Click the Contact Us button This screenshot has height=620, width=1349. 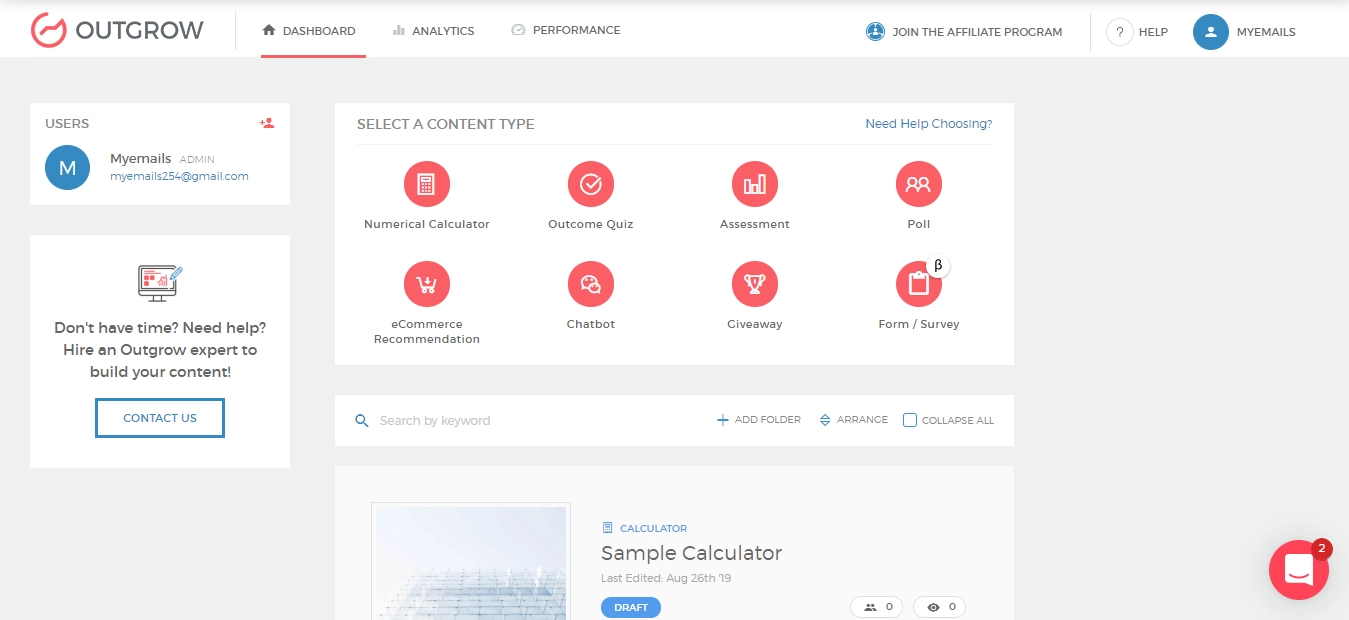[x=160, y=418]
